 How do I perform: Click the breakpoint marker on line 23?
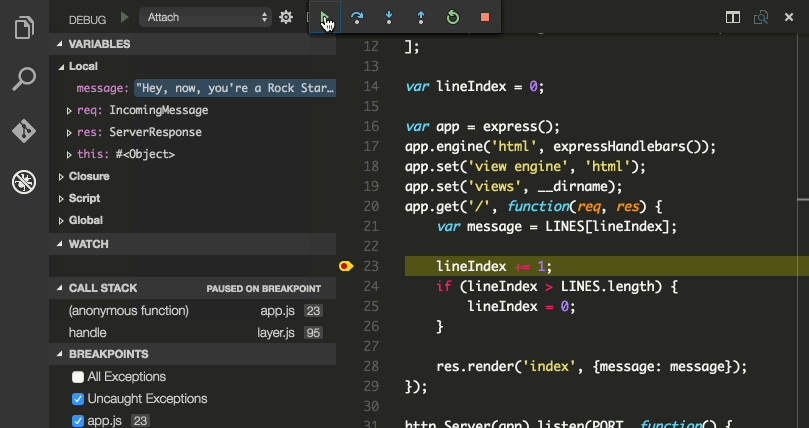(x=346, y=266)
